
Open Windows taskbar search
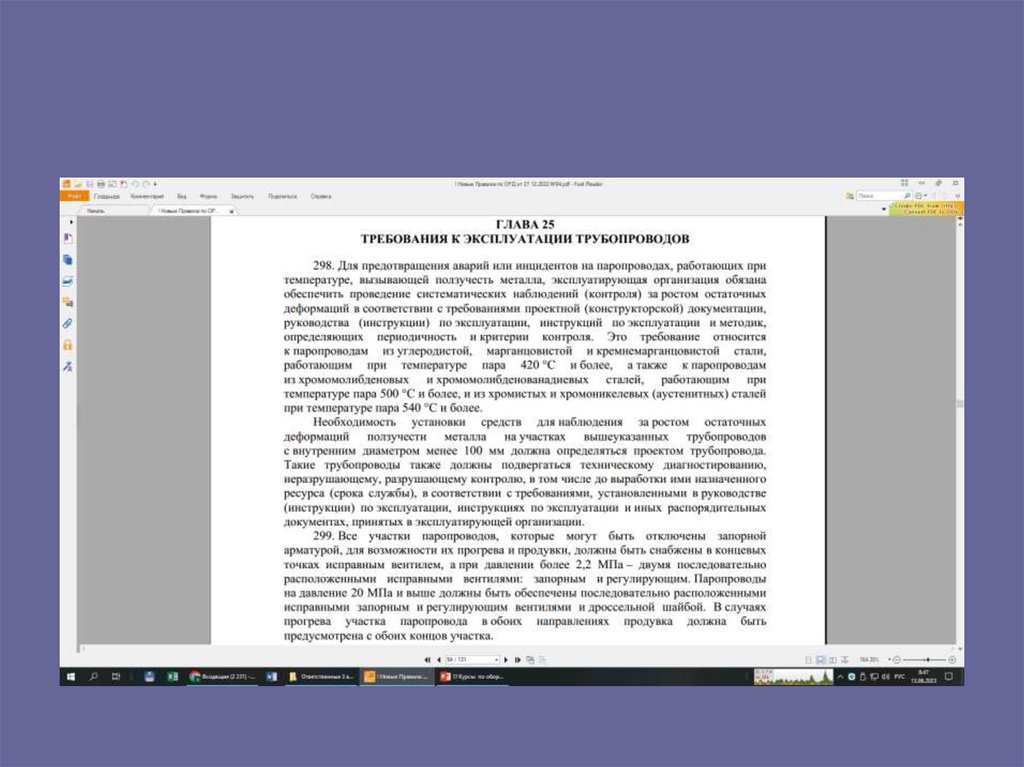93,677
